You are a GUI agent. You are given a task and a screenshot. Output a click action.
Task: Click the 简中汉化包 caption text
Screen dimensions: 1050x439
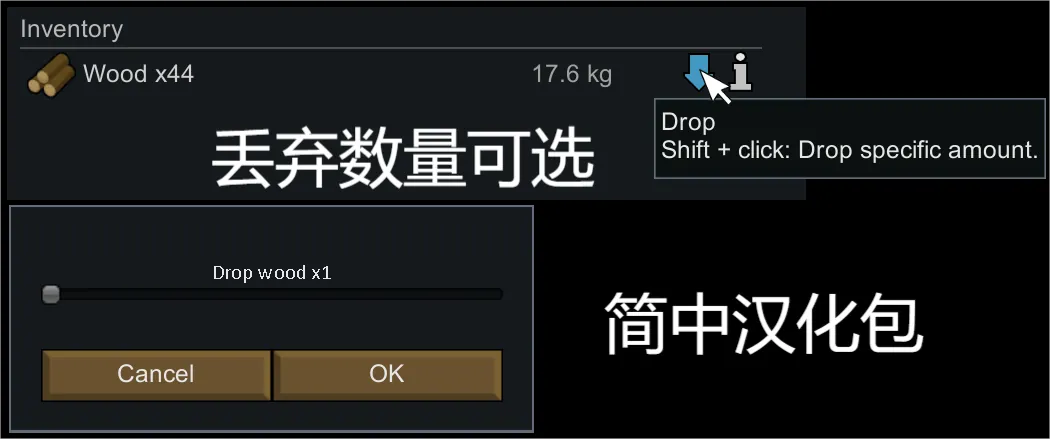coord(764,325)
